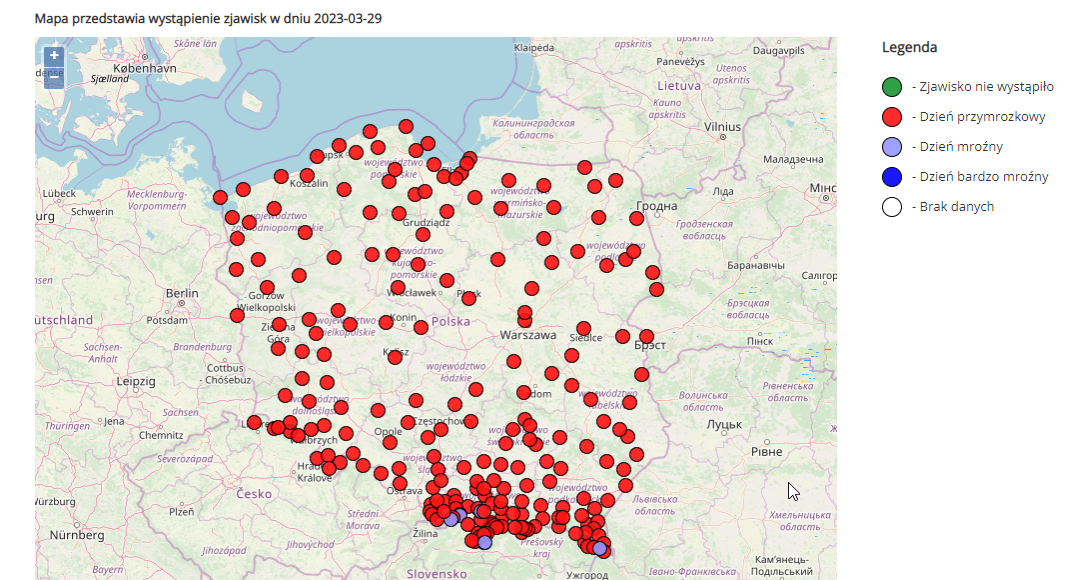The image size is (1074, 580).
Task: Select the dark blue Dzień bardzo mroźny swatch
Action: 892,177
